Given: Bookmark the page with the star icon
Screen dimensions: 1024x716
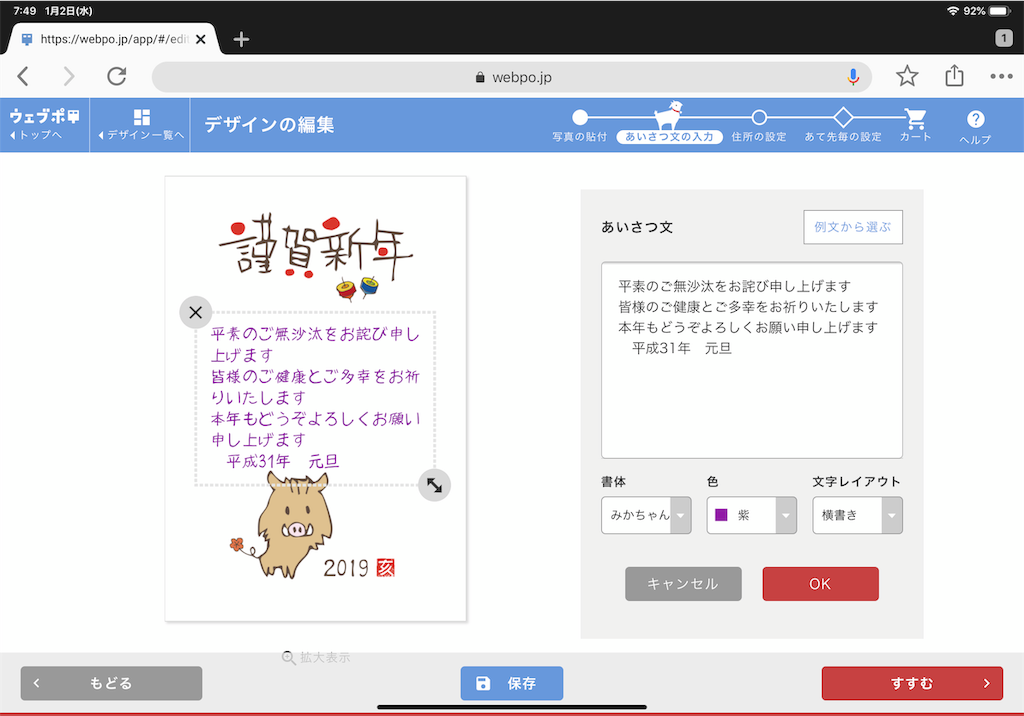Looking at the screenshot, I should pyautogui.click(x=907, y=75).
